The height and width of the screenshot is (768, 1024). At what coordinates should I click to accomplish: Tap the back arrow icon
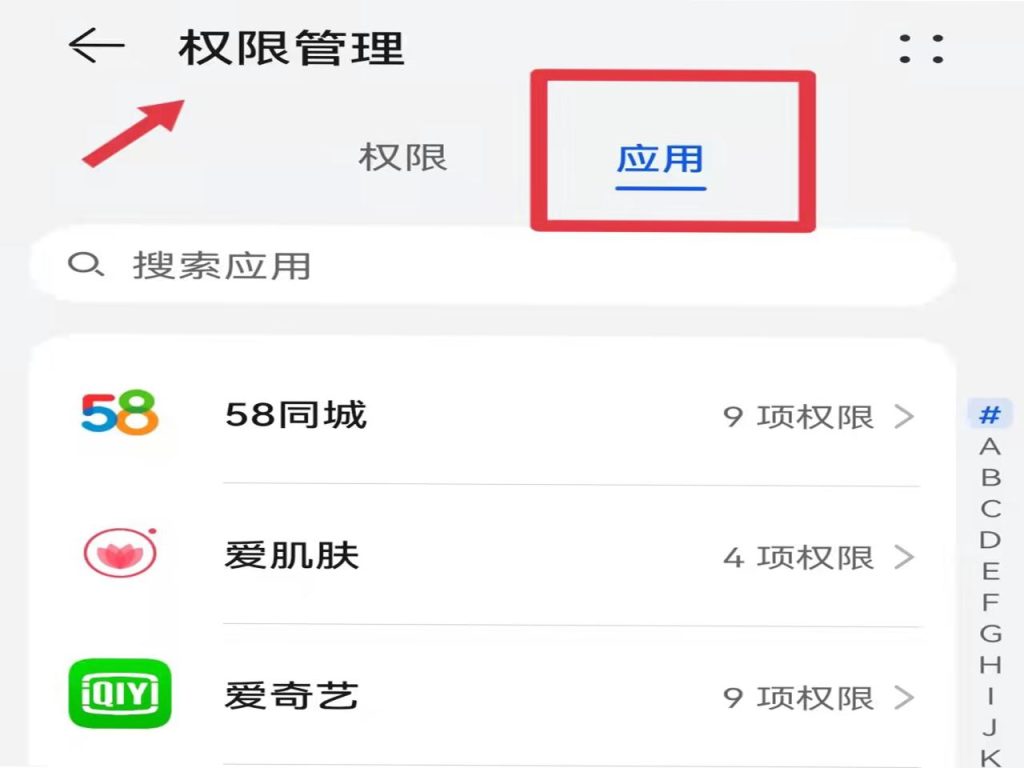coord(97,46)
